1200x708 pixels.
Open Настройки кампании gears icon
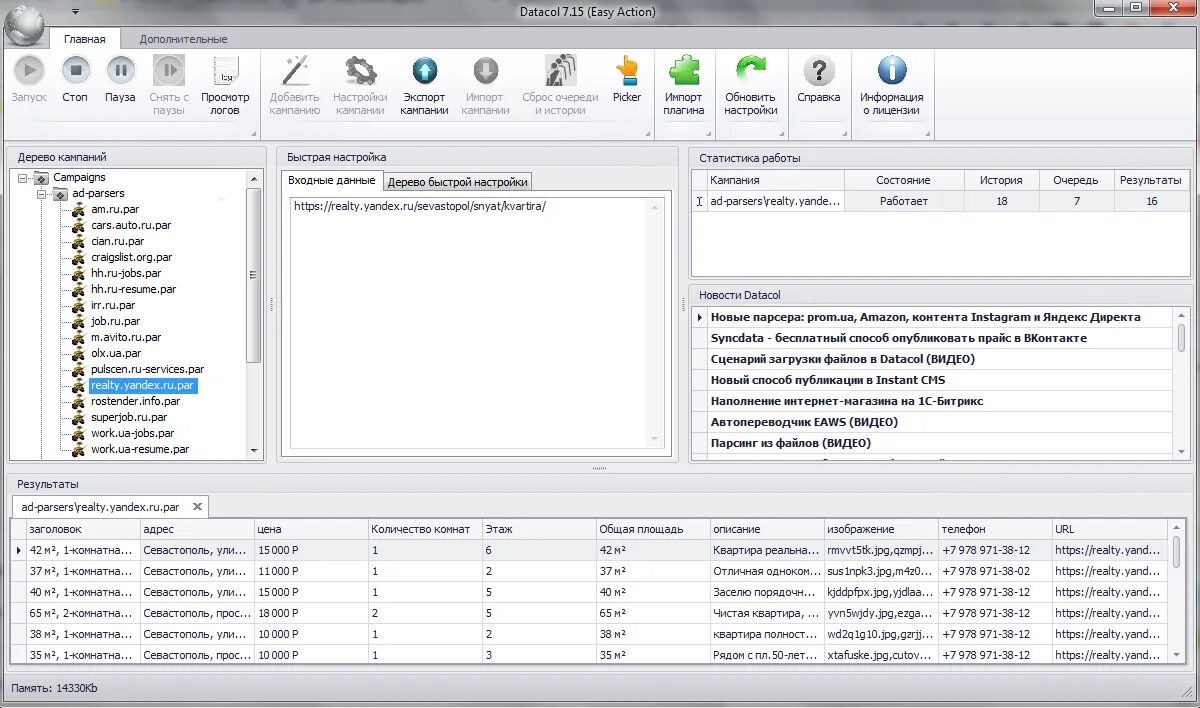[x=360, y=70]
